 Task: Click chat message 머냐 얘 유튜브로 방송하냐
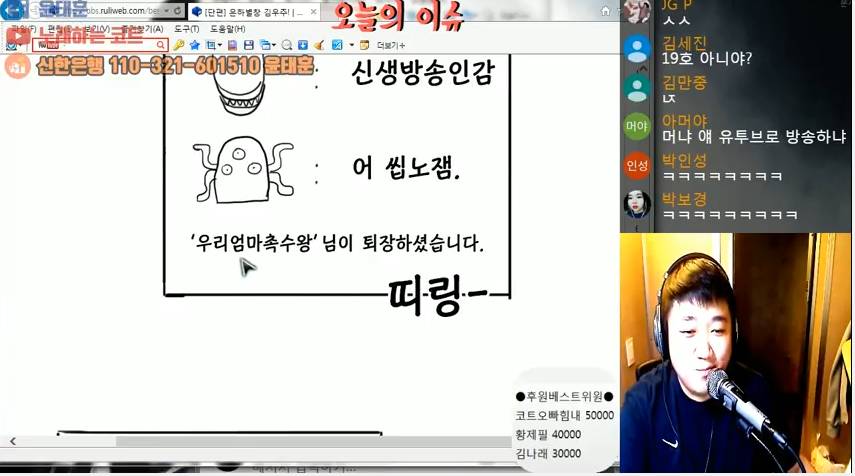click(x=754, y=136)
